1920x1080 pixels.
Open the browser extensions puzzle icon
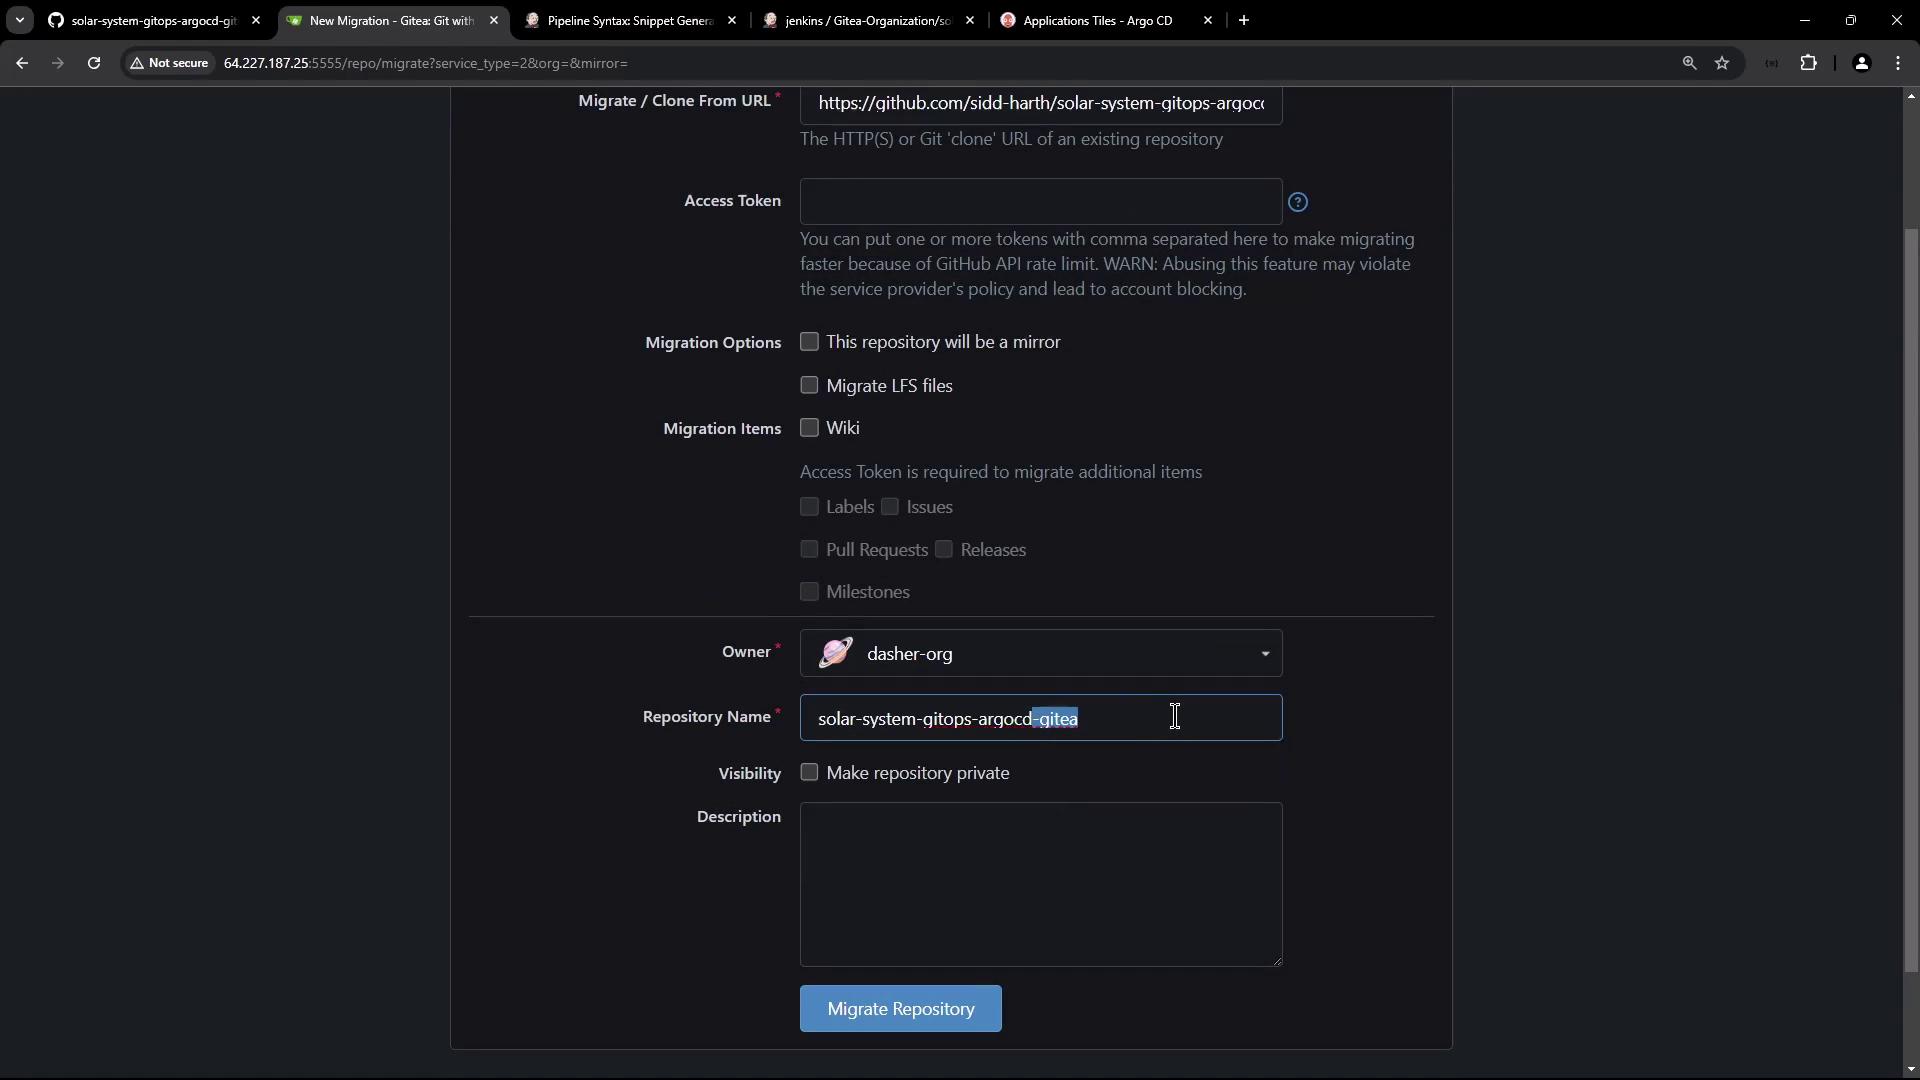point(1808,63)
